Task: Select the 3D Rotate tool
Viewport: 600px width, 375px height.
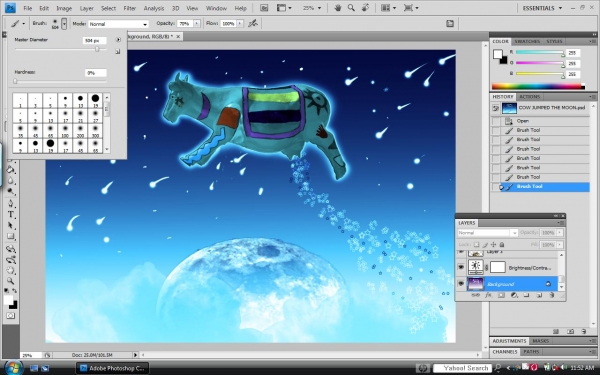Action: (11, 249)
